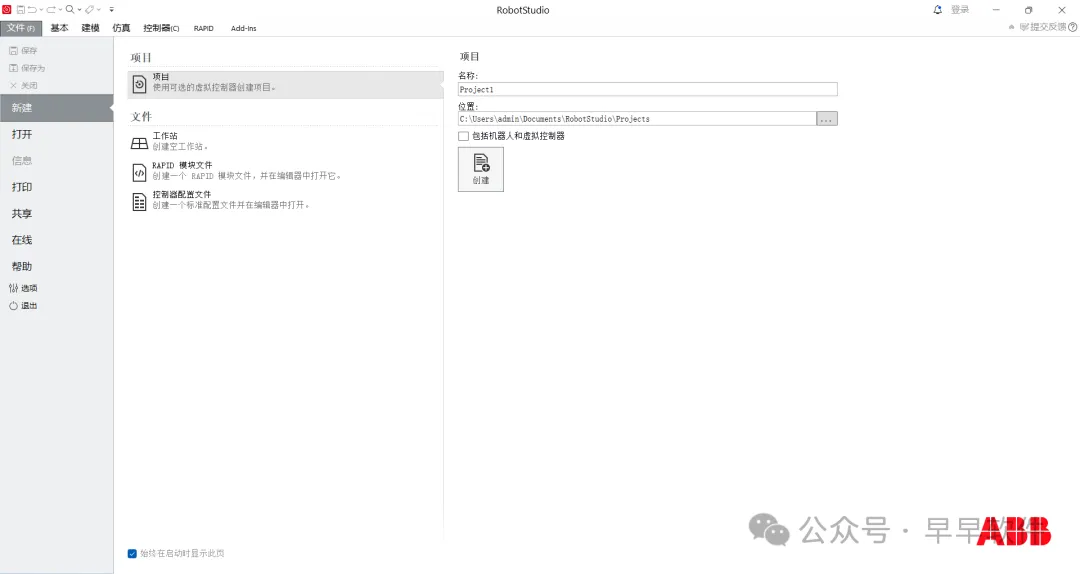Click the 创建 create button
Screen dimensions: 1080x574
click(481, 170)
